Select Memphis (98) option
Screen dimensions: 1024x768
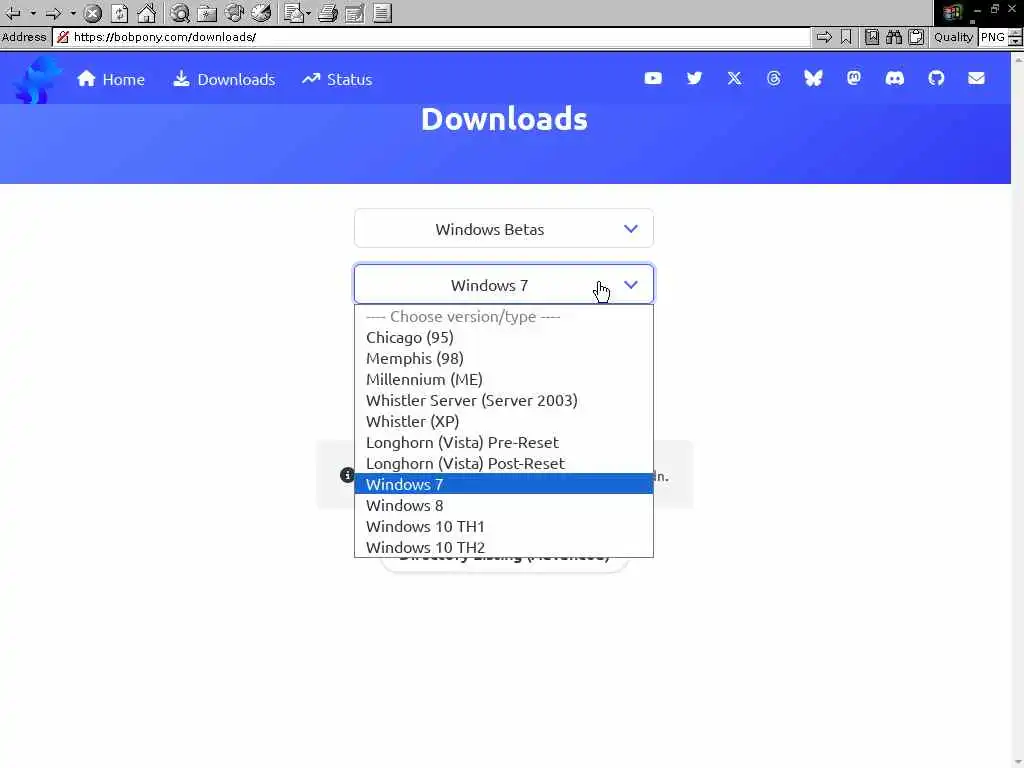pos(504,359)
